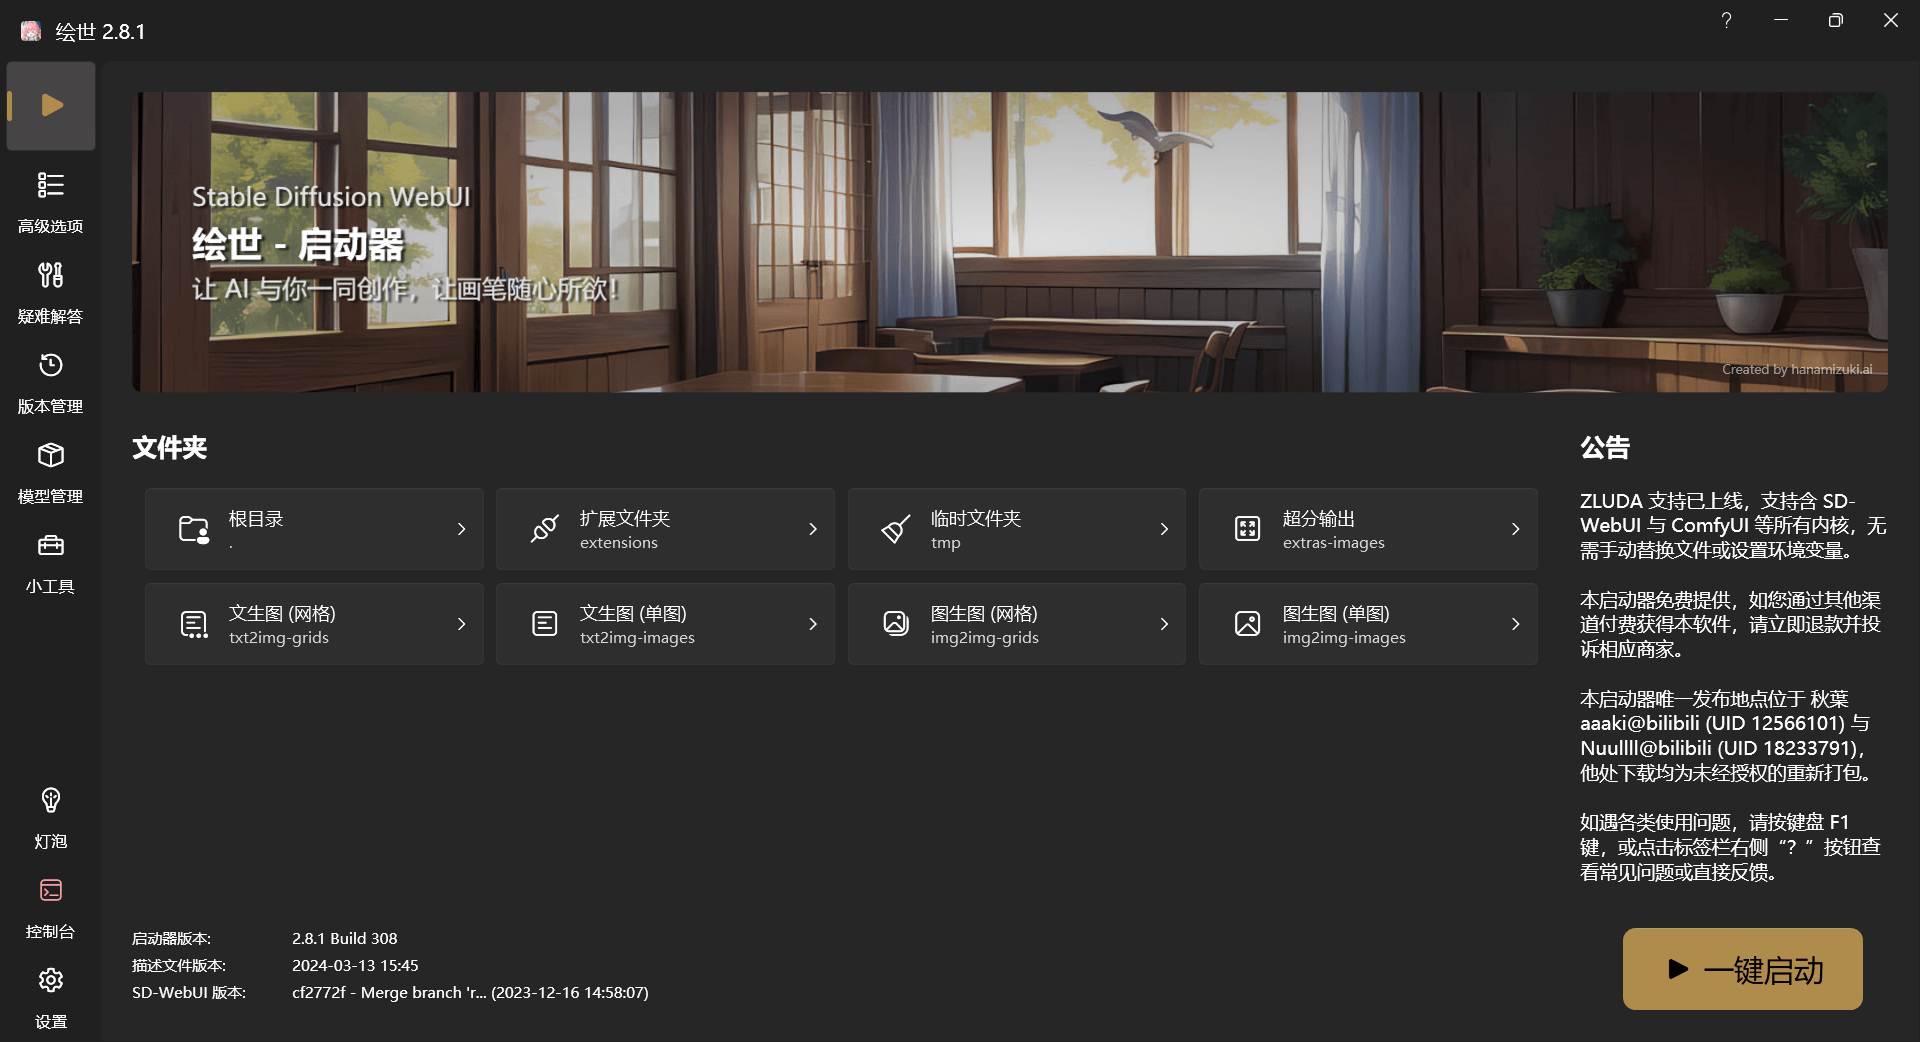This screenshot has width=1920, height=1042.
Task: Click the date 2024-03-13 15:45
Action: pyautogui.click(x=355, y=966)
